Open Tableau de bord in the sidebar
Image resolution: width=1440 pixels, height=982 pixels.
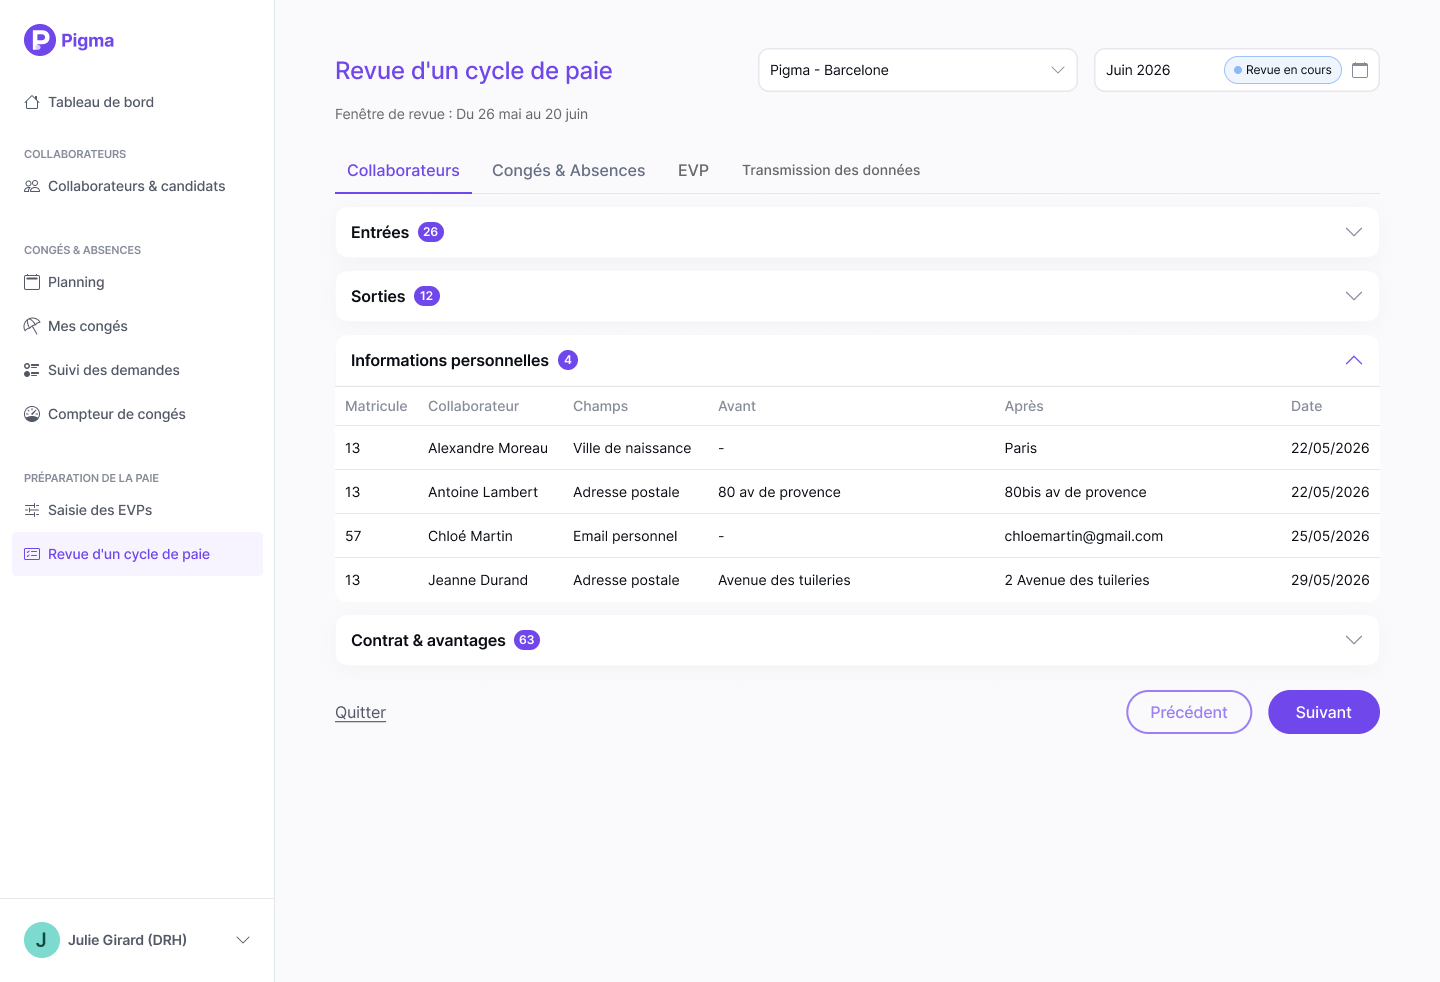[100, 102]
